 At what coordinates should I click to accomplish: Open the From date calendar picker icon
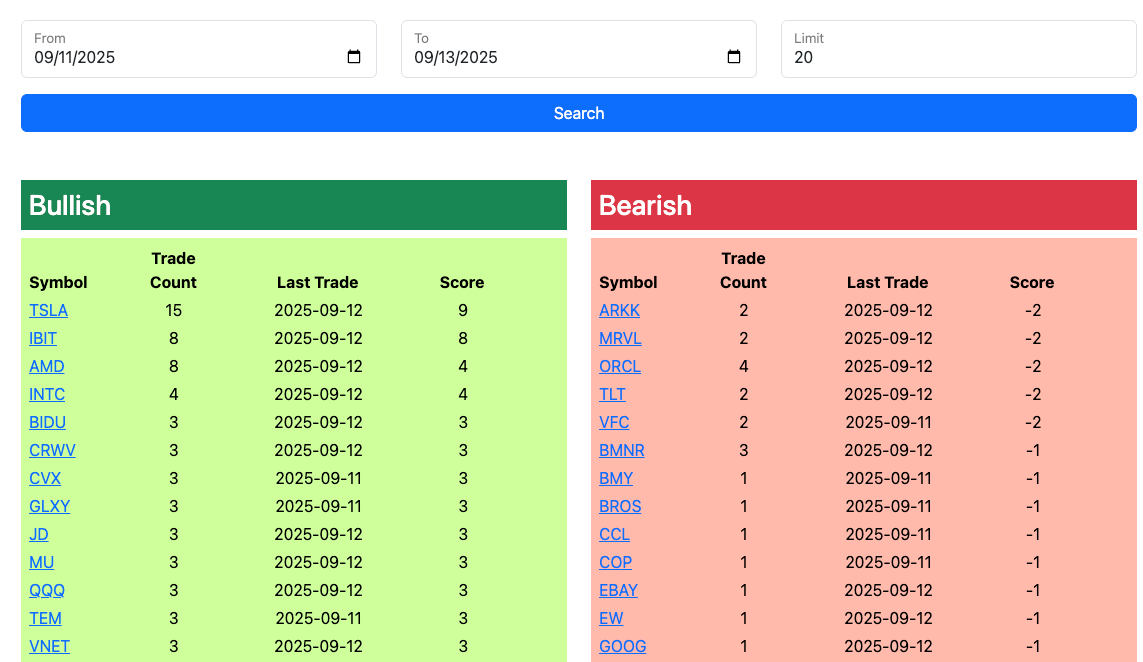click(x=354, y=57)
